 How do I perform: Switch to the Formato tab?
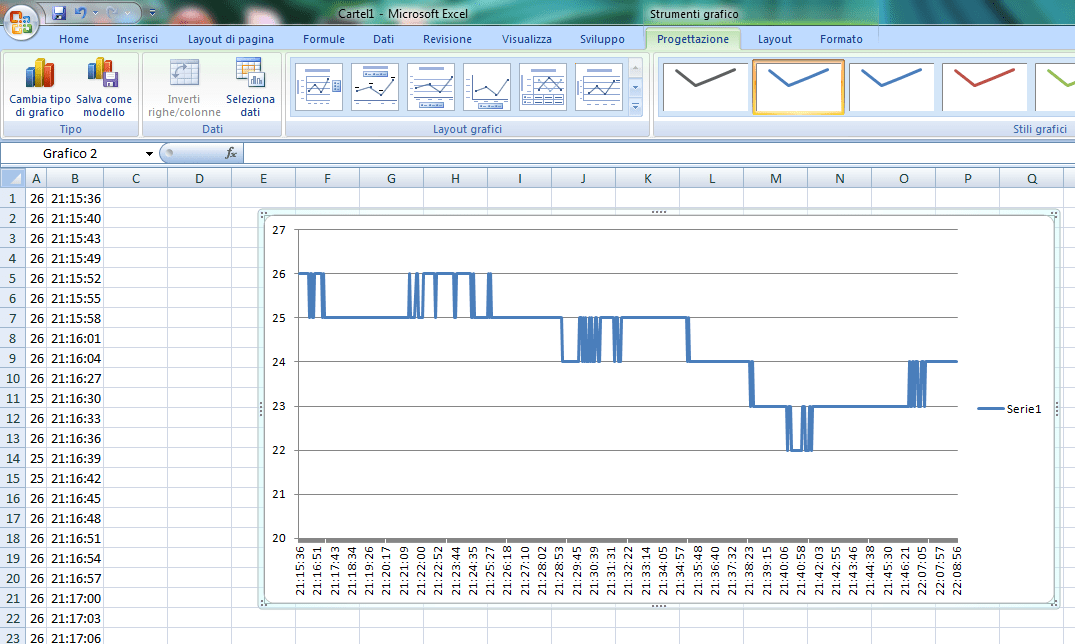click(x=841, y=39)
